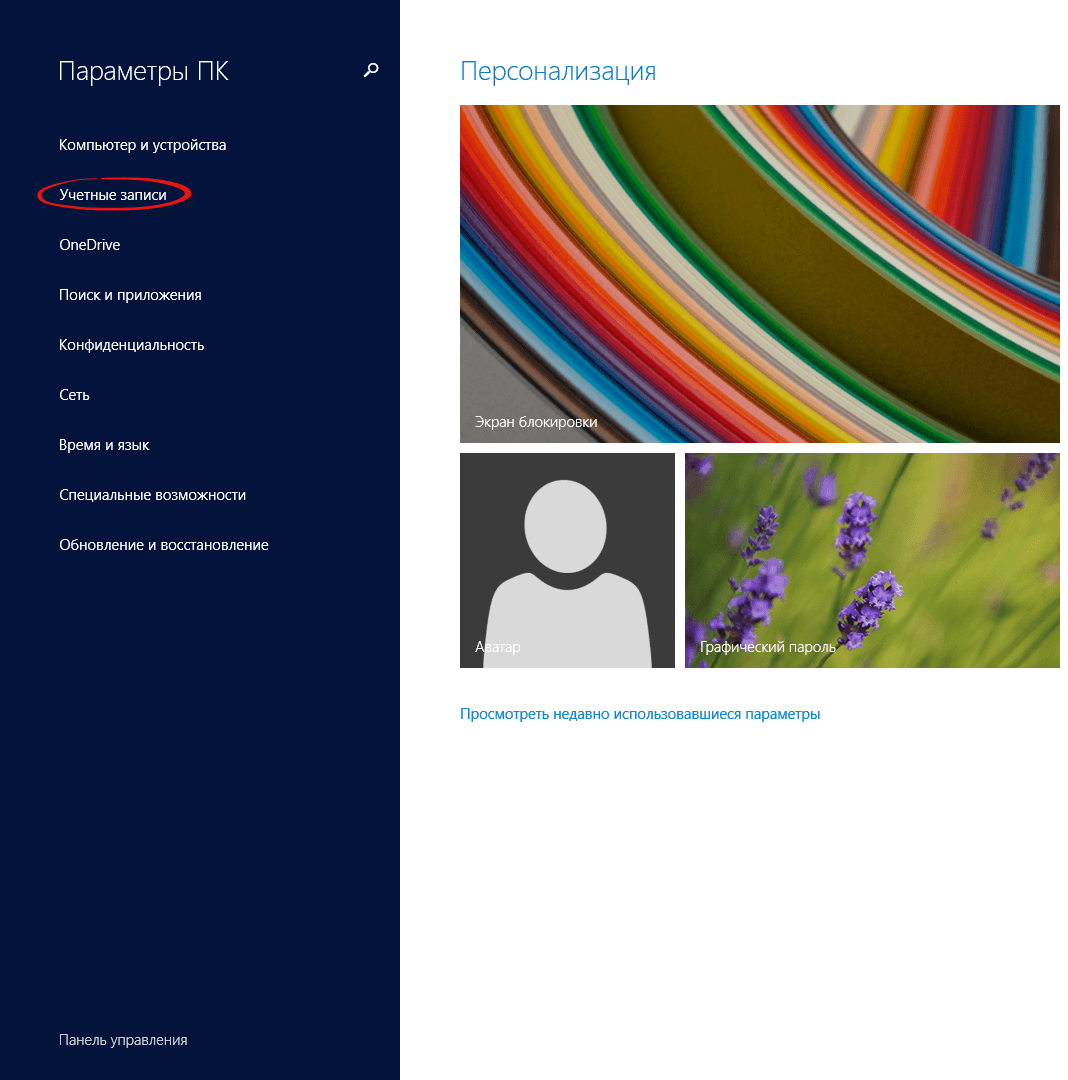Click the Параметры ПК title
The image size is (1068, 1080).
[x=144, y=71]
